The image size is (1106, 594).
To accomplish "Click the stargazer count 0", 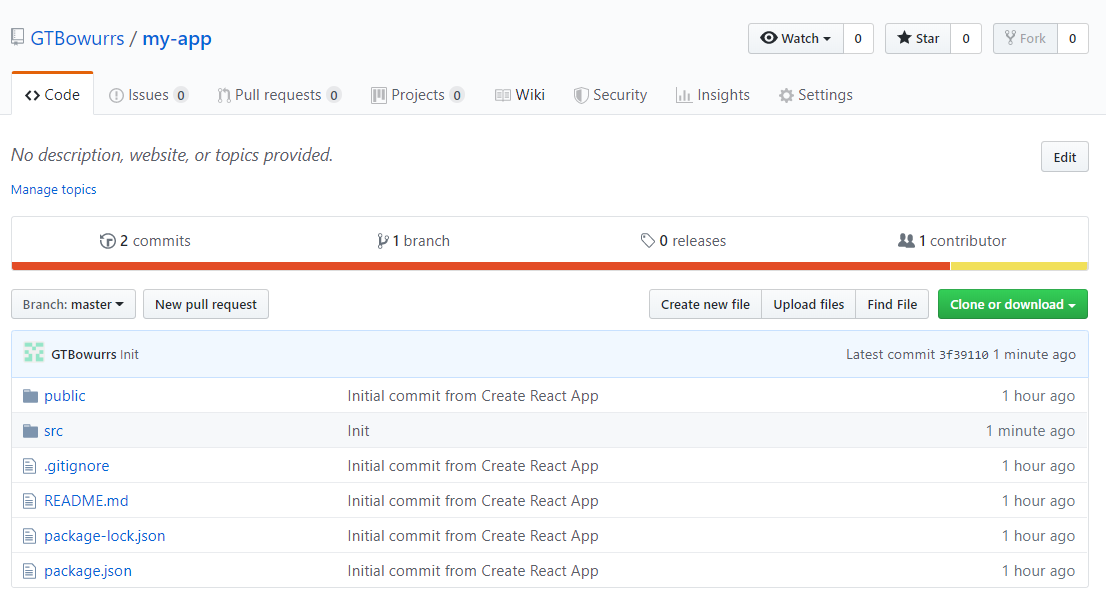I will tap(966, 38).
